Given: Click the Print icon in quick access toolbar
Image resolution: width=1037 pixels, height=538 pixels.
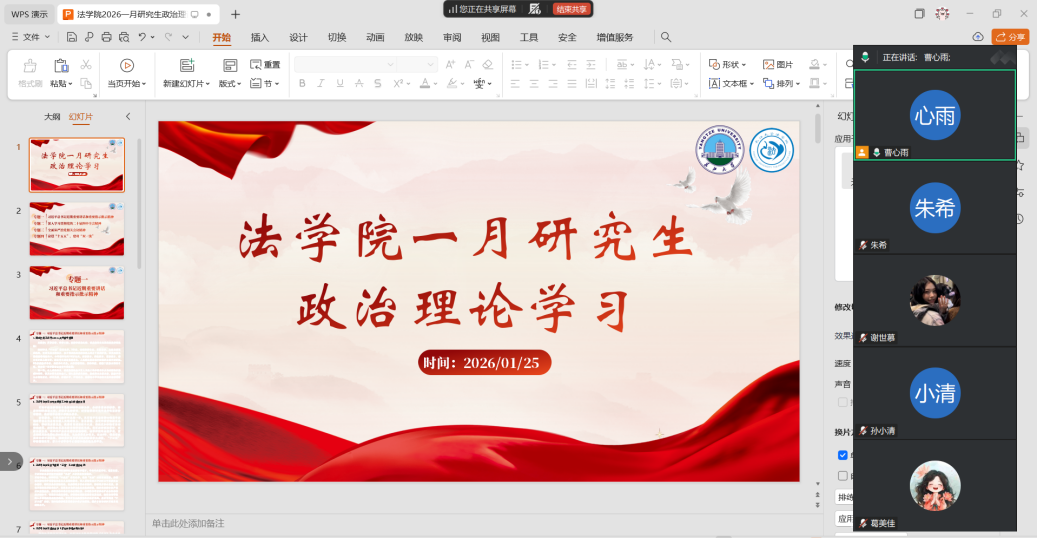Looking at the screenshot, I should click(x=106, y=37).
